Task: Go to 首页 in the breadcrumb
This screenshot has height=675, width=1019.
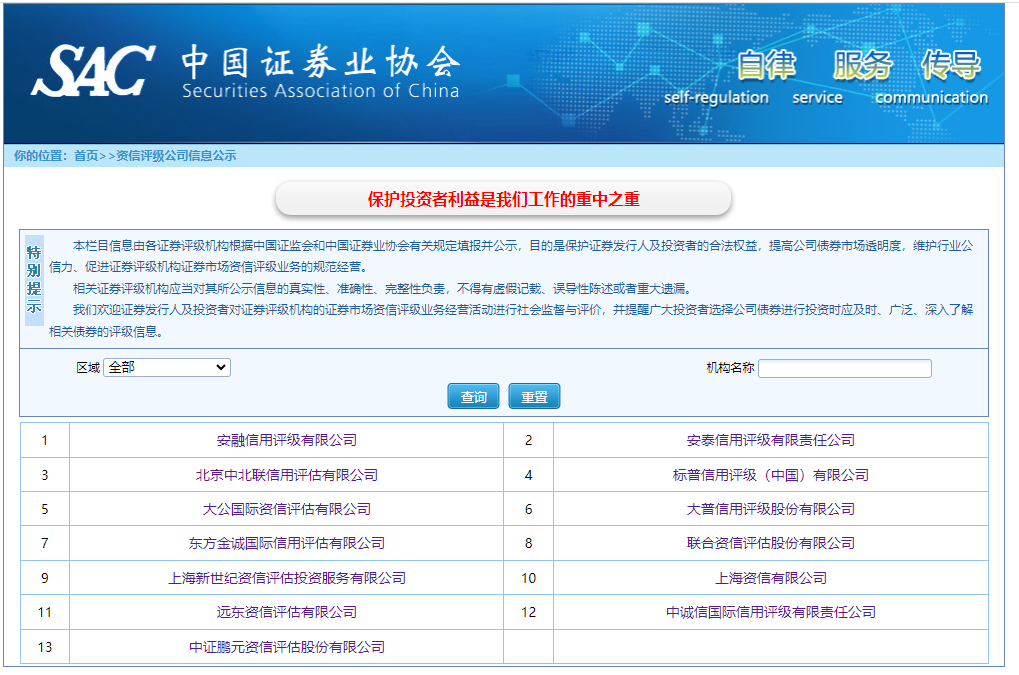Action: click(x=86, y=156)
